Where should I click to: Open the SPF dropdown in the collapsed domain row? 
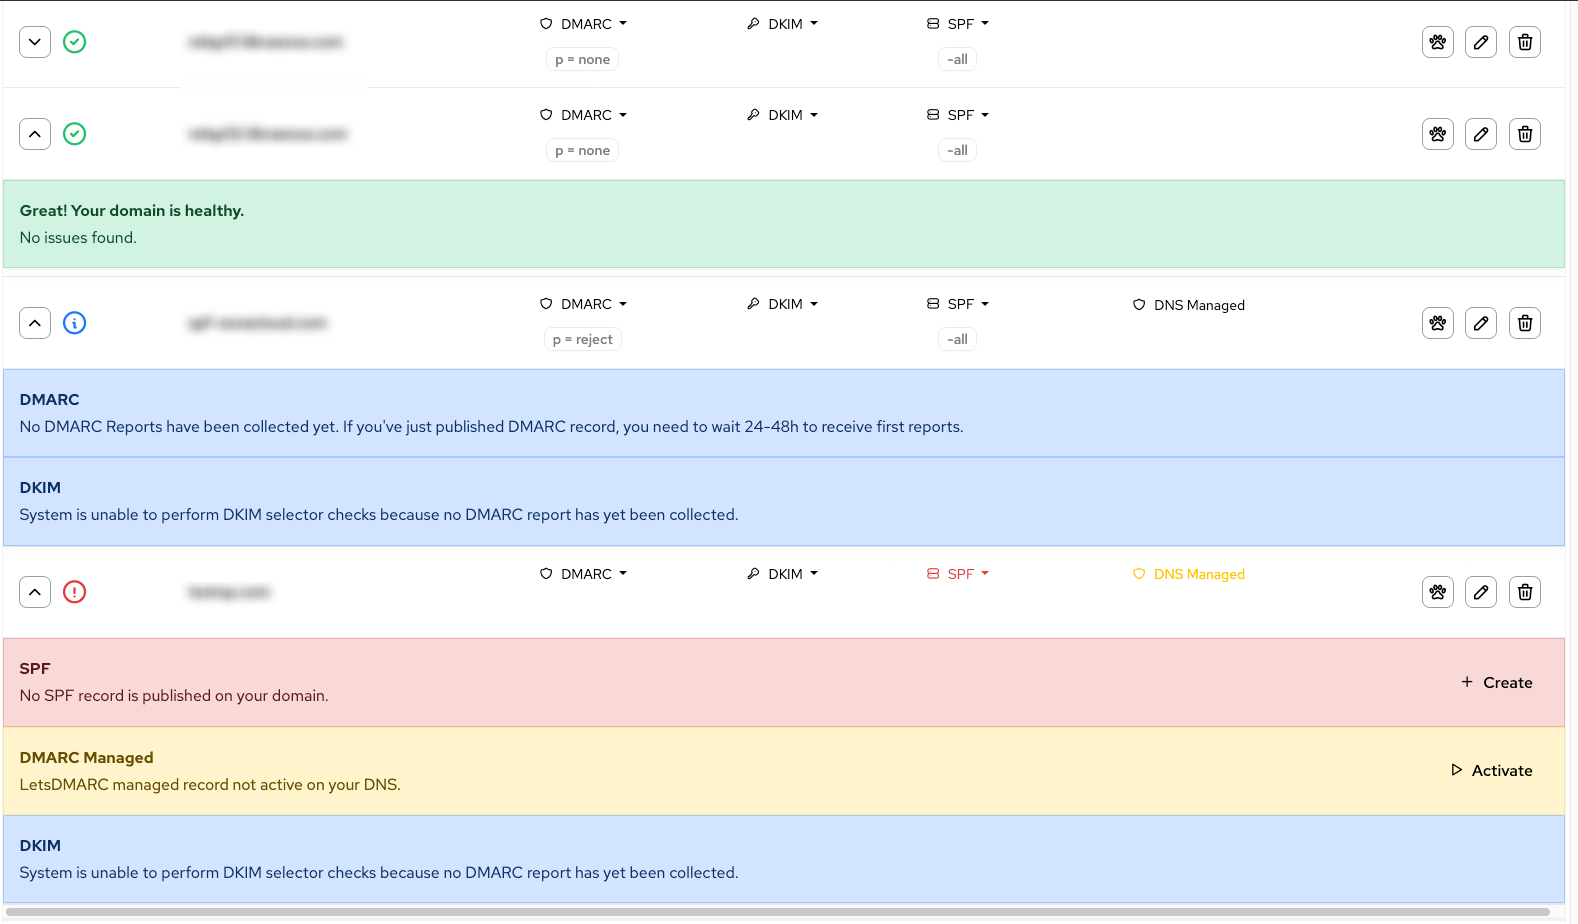[958, 24]
